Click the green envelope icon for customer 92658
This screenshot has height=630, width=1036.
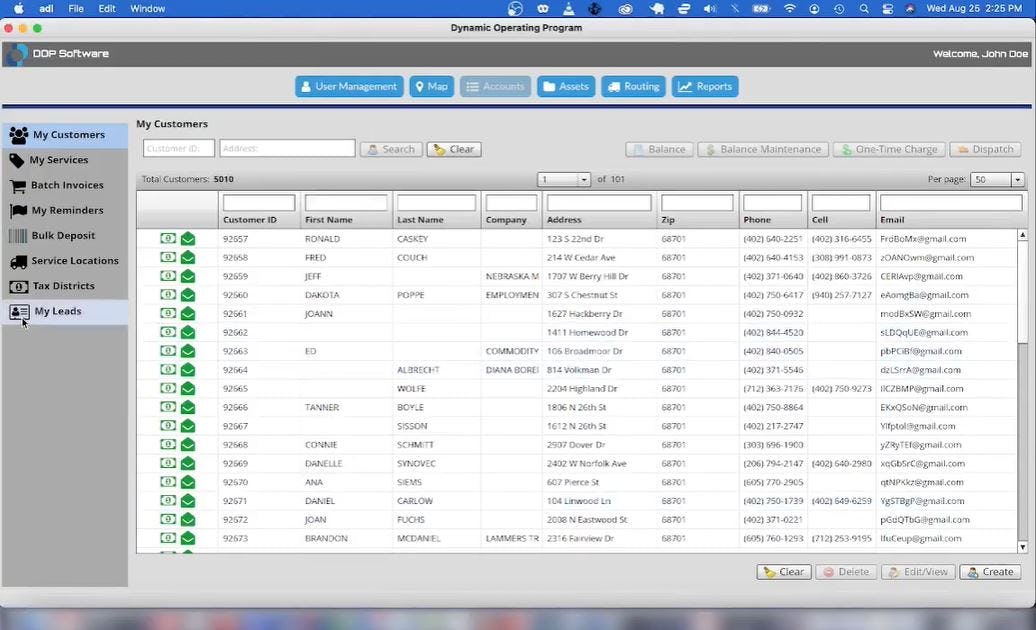[188, 257]
